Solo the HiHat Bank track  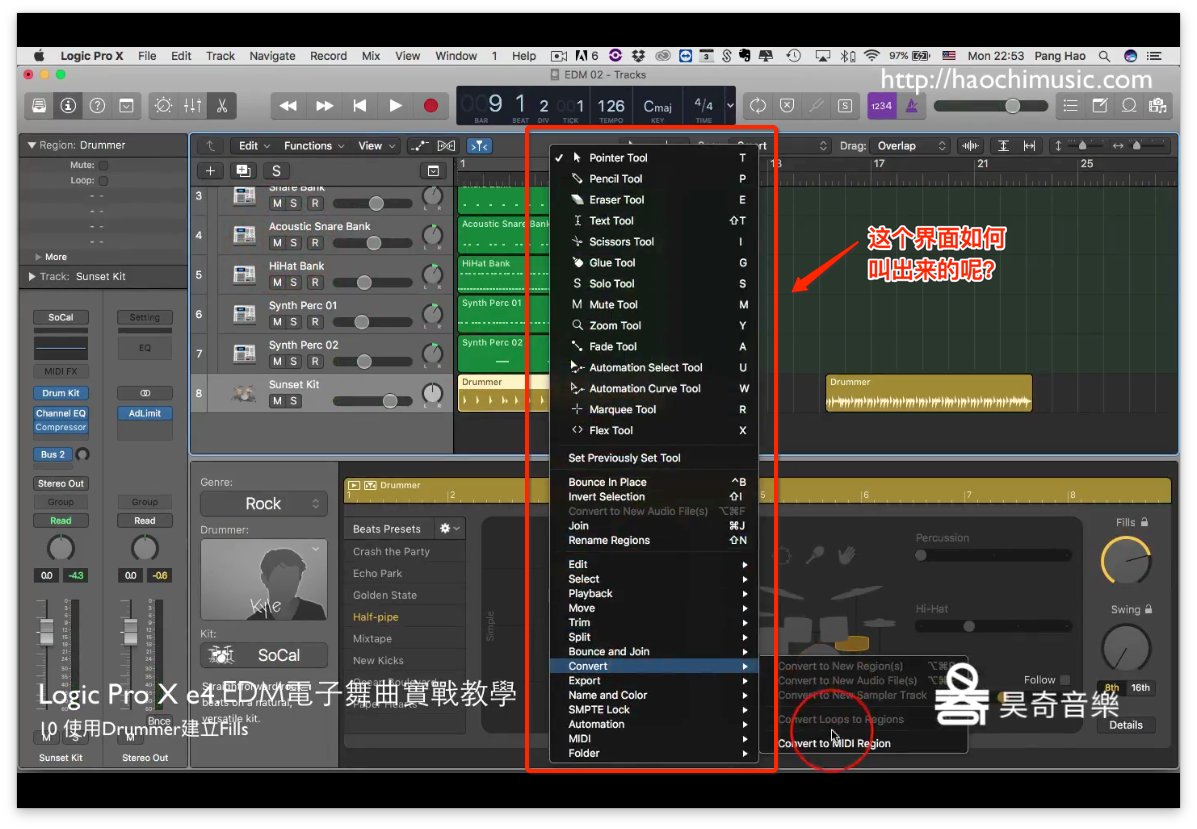(294, 282)
